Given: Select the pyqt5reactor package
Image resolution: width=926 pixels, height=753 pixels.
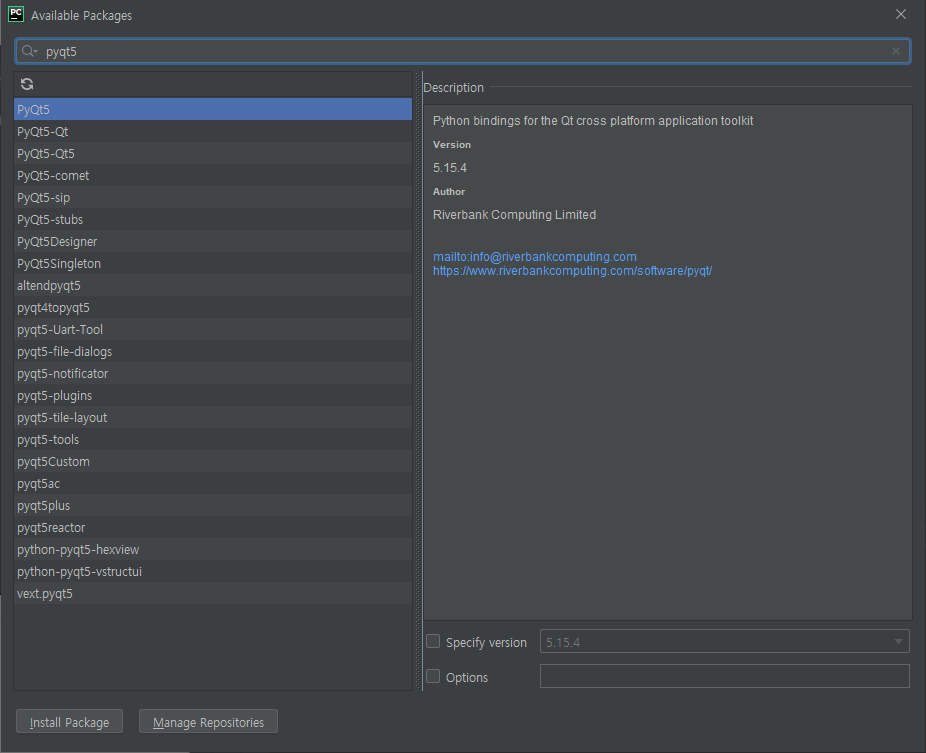Looking at the screenshot, I should [213, 527].
